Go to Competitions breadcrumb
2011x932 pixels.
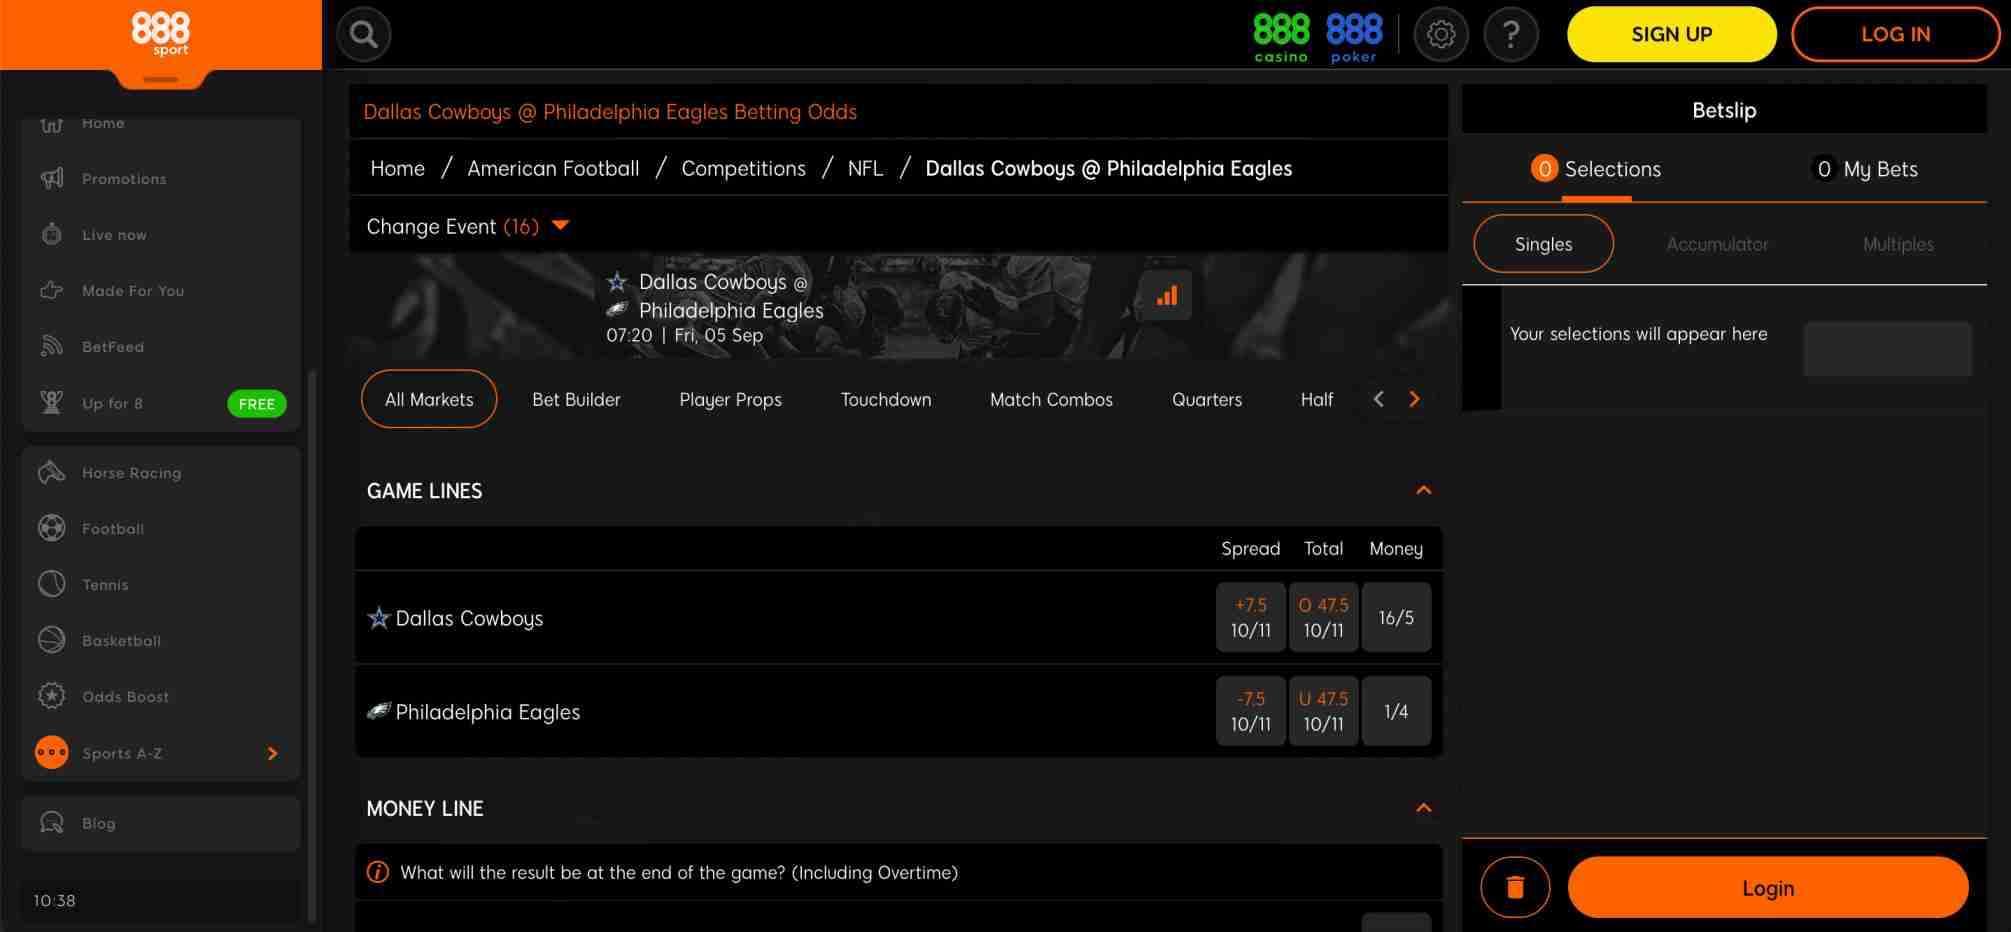[x=743, y=168]
